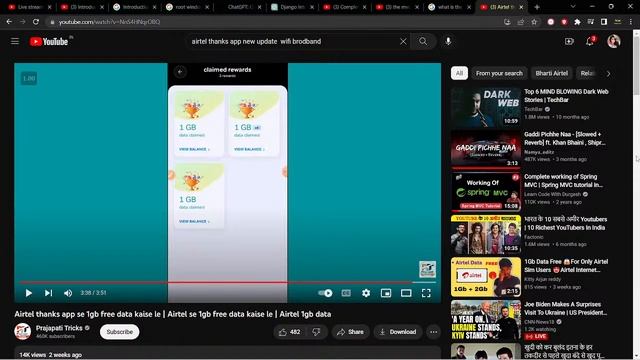Share the video
The image size is (640, 360).
tap(350, 332)
